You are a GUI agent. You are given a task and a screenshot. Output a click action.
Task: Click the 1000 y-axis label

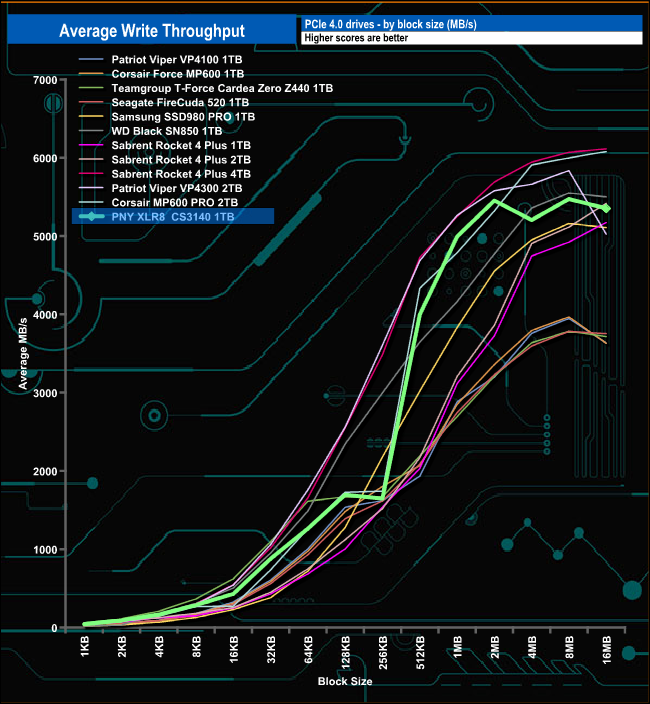coord(45,550)
